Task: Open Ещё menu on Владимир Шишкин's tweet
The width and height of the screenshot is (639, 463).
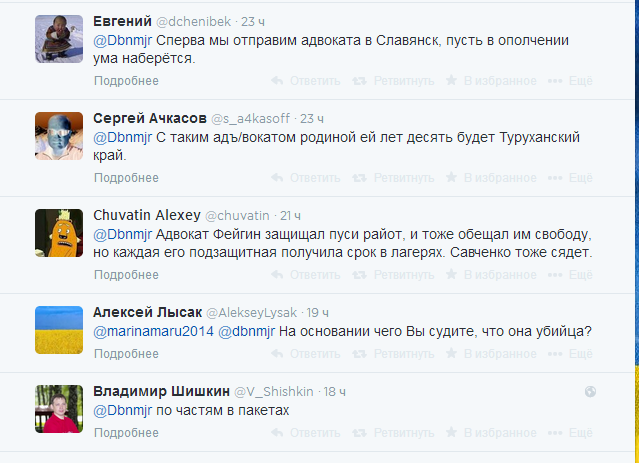Action: click(570, 433)
